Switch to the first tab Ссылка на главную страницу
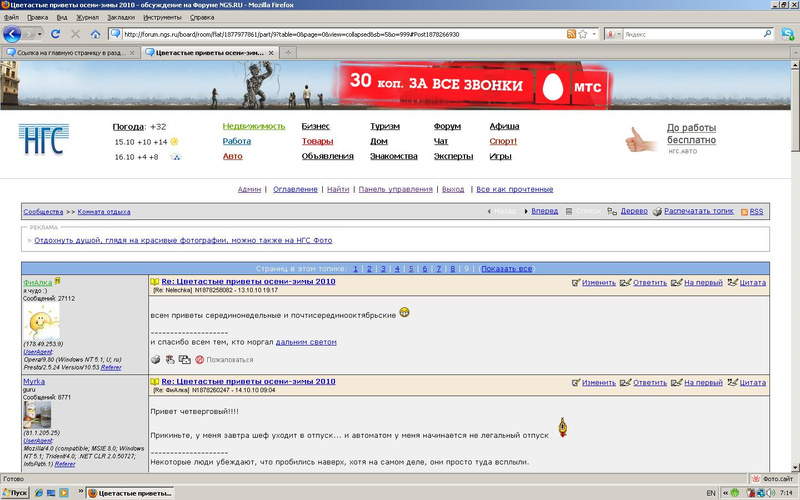The image size is (800, 500). pos(68,52)
